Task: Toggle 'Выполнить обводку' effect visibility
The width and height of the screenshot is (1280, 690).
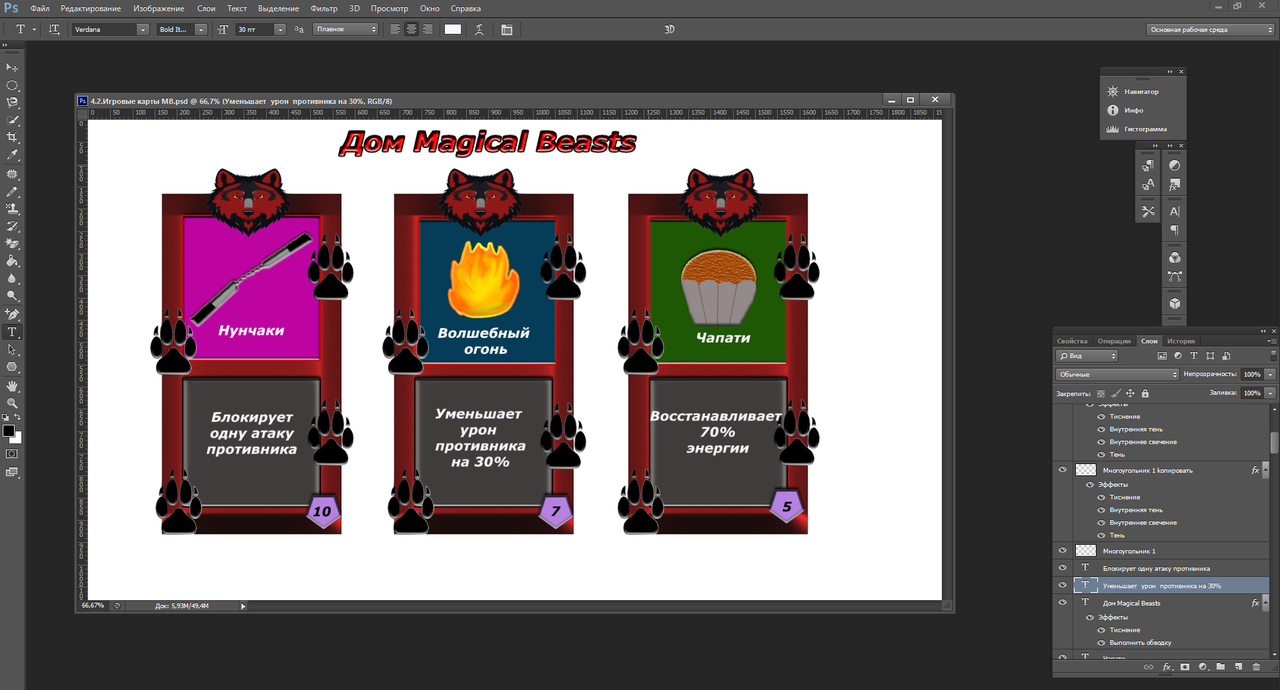Action: [x=1102, y=642]
